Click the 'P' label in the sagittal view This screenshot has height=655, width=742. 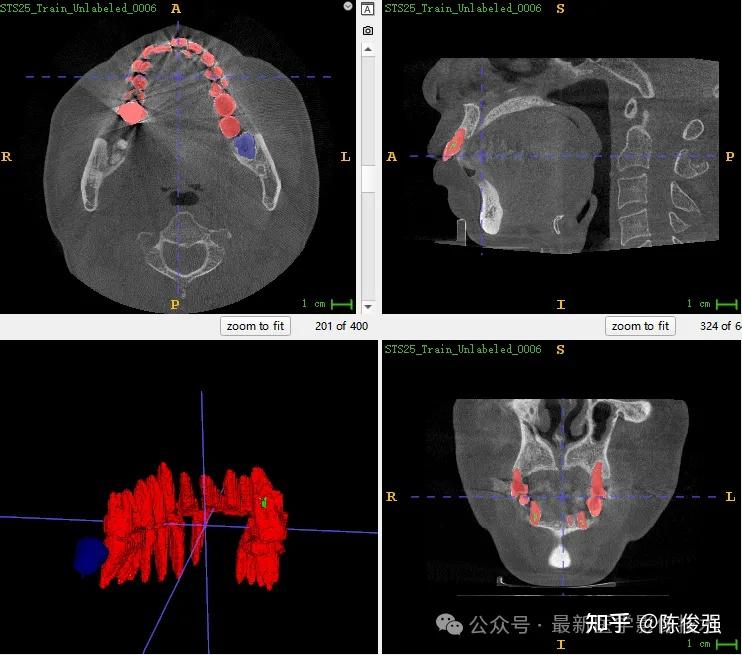tap(730, 157)
